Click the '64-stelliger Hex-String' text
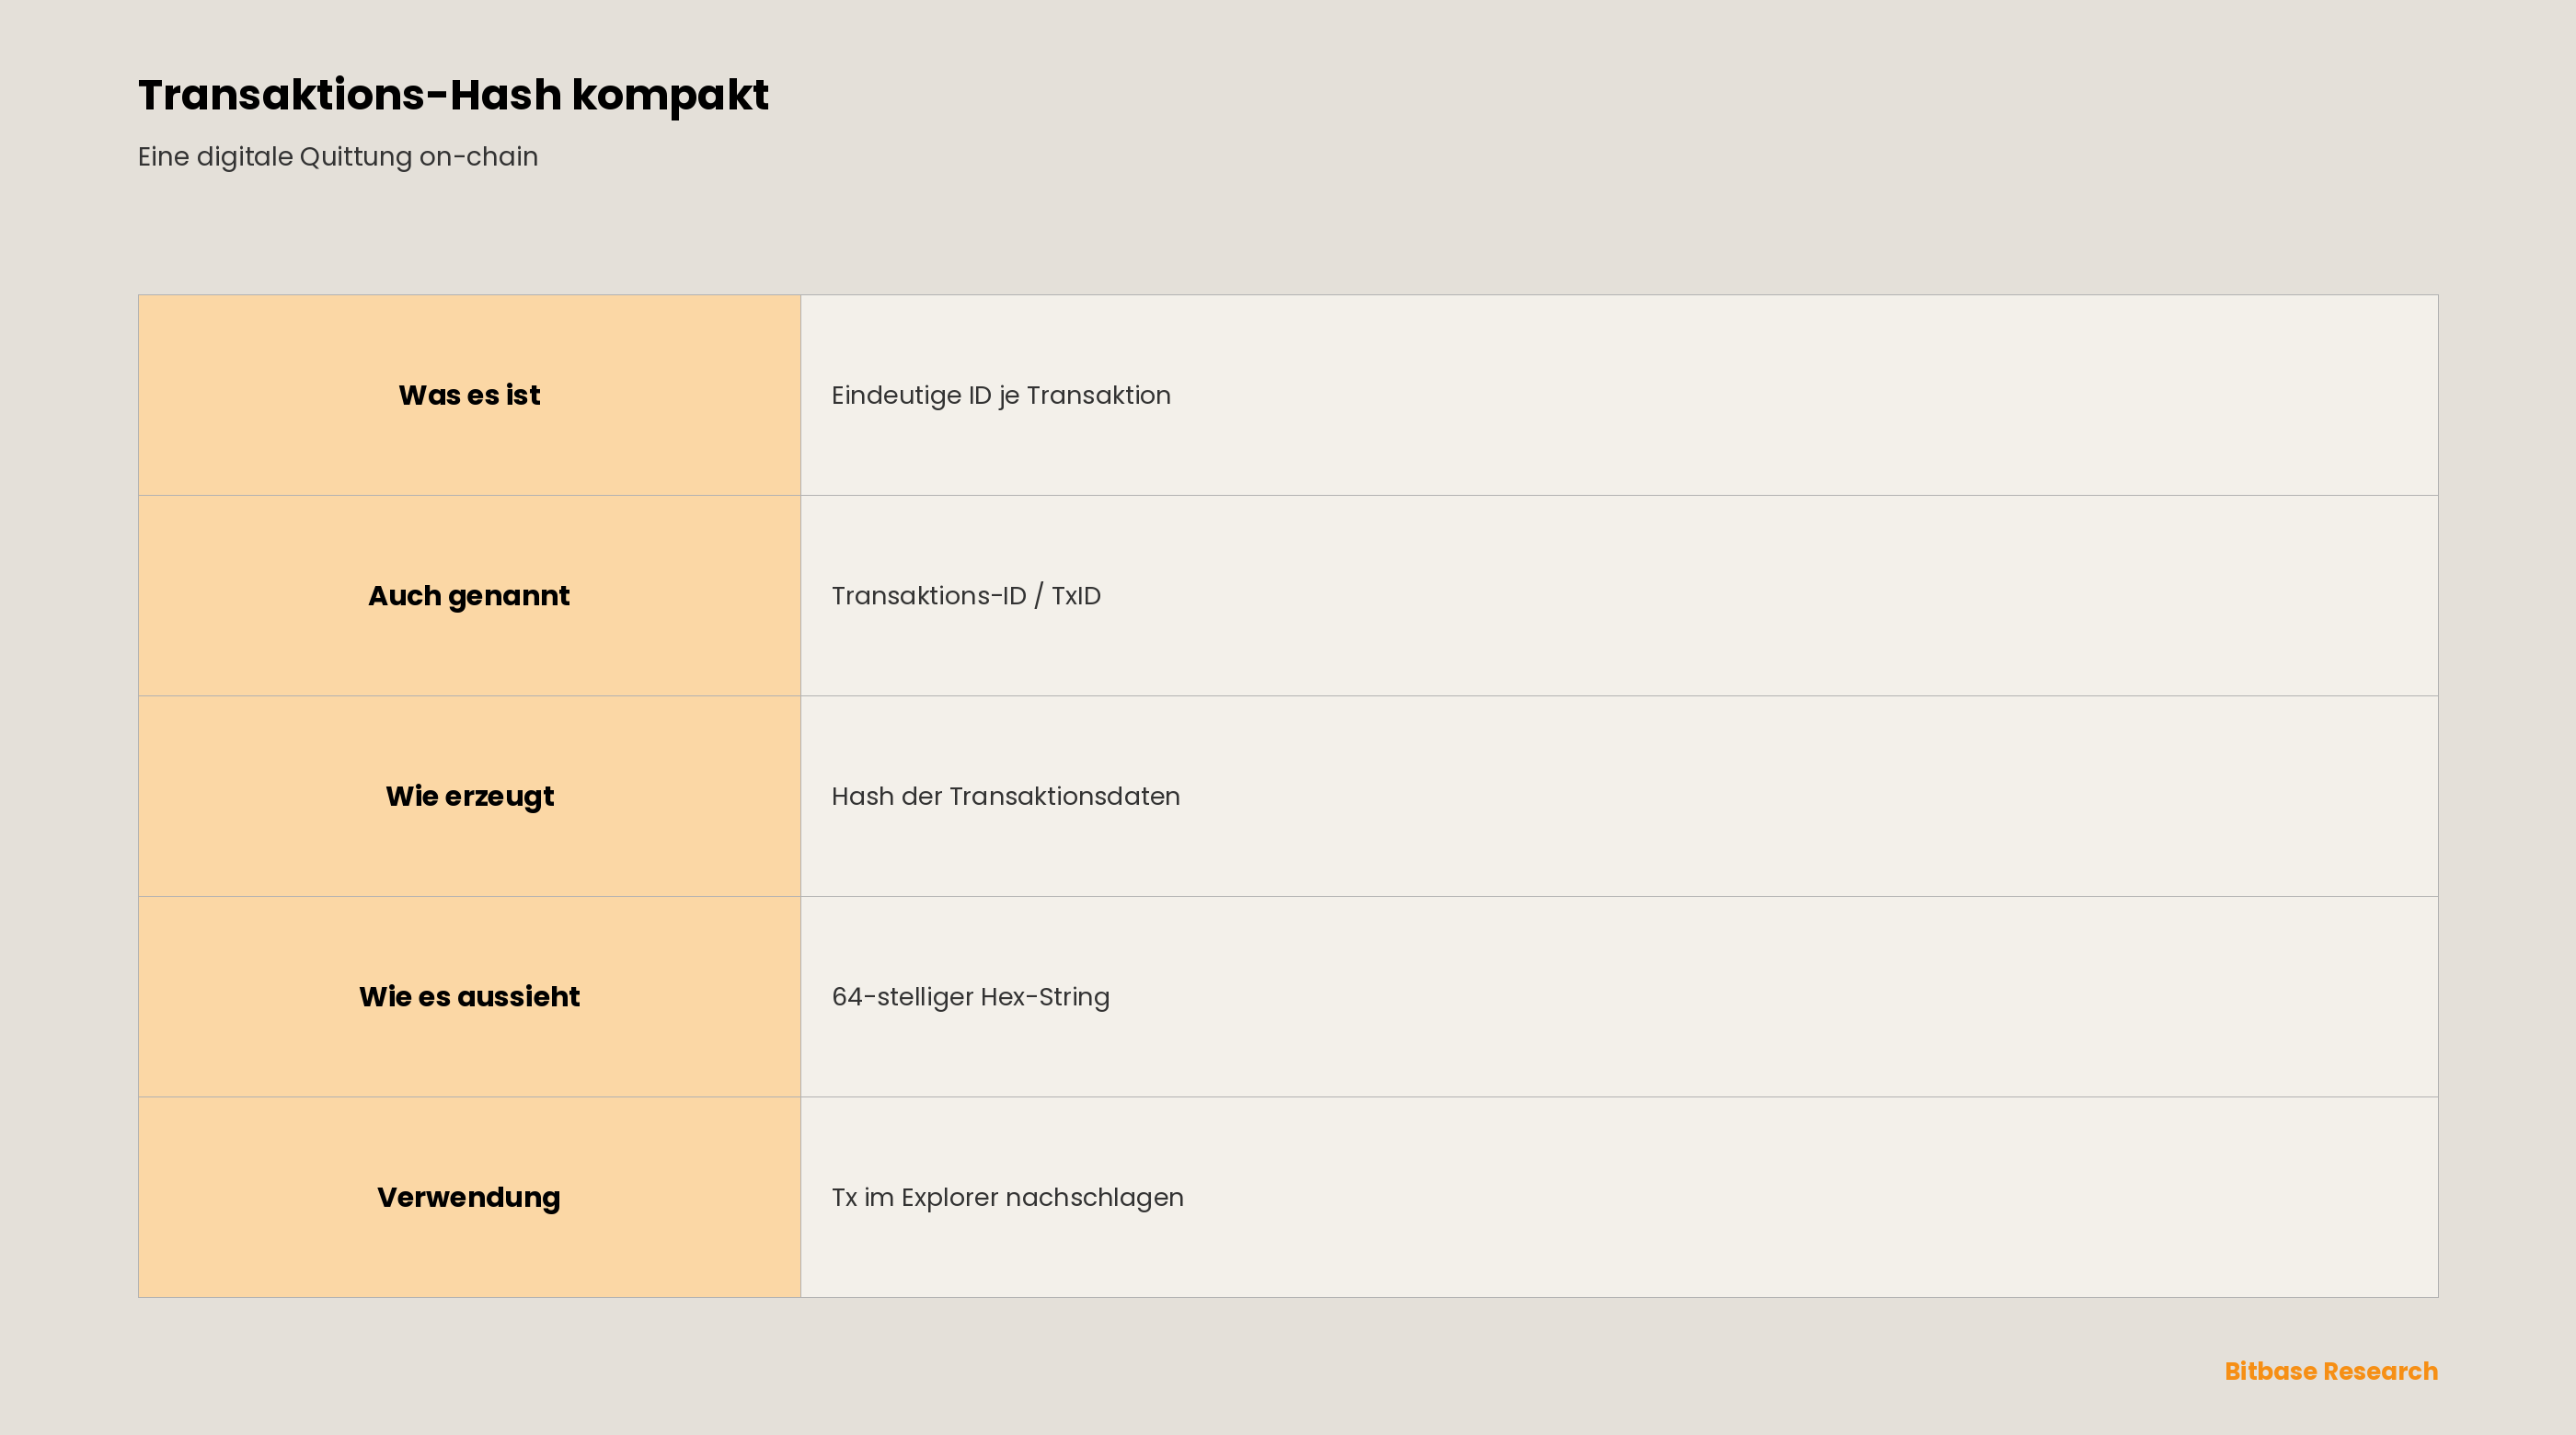Viewport: 2576px width, 1435px height. (x=971, y=997)
